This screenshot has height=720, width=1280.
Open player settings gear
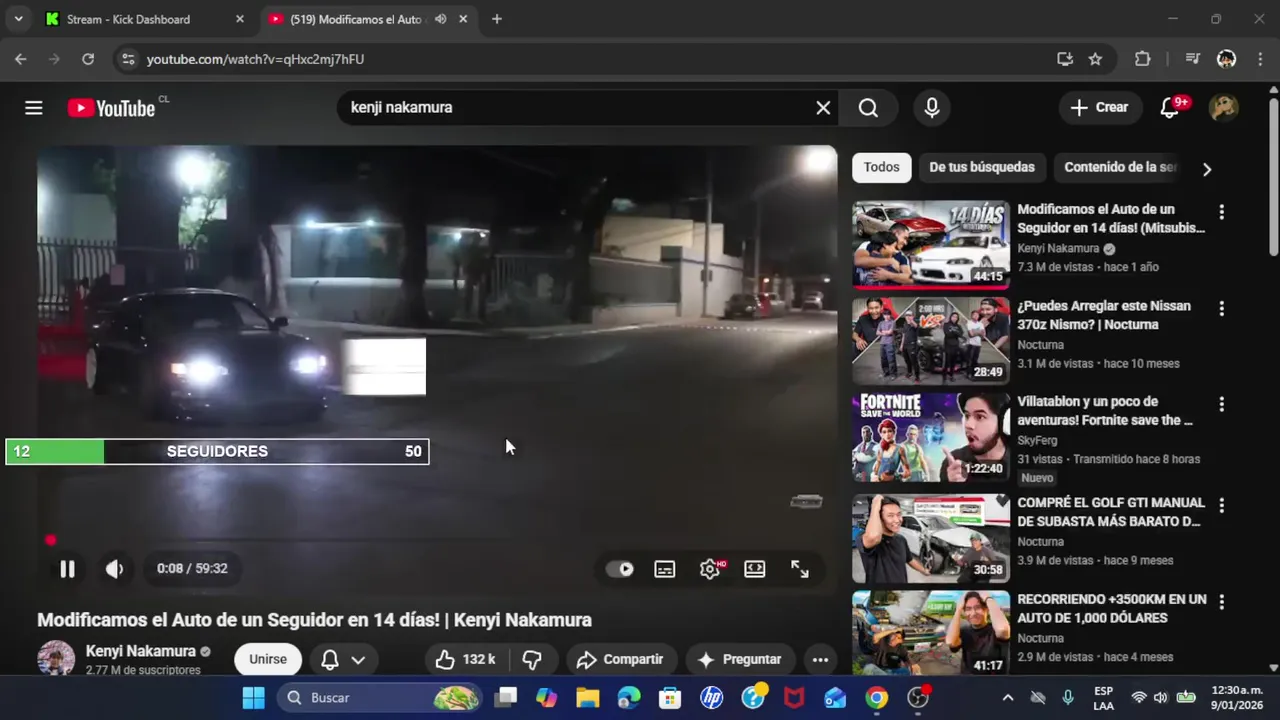pos(710,569)
